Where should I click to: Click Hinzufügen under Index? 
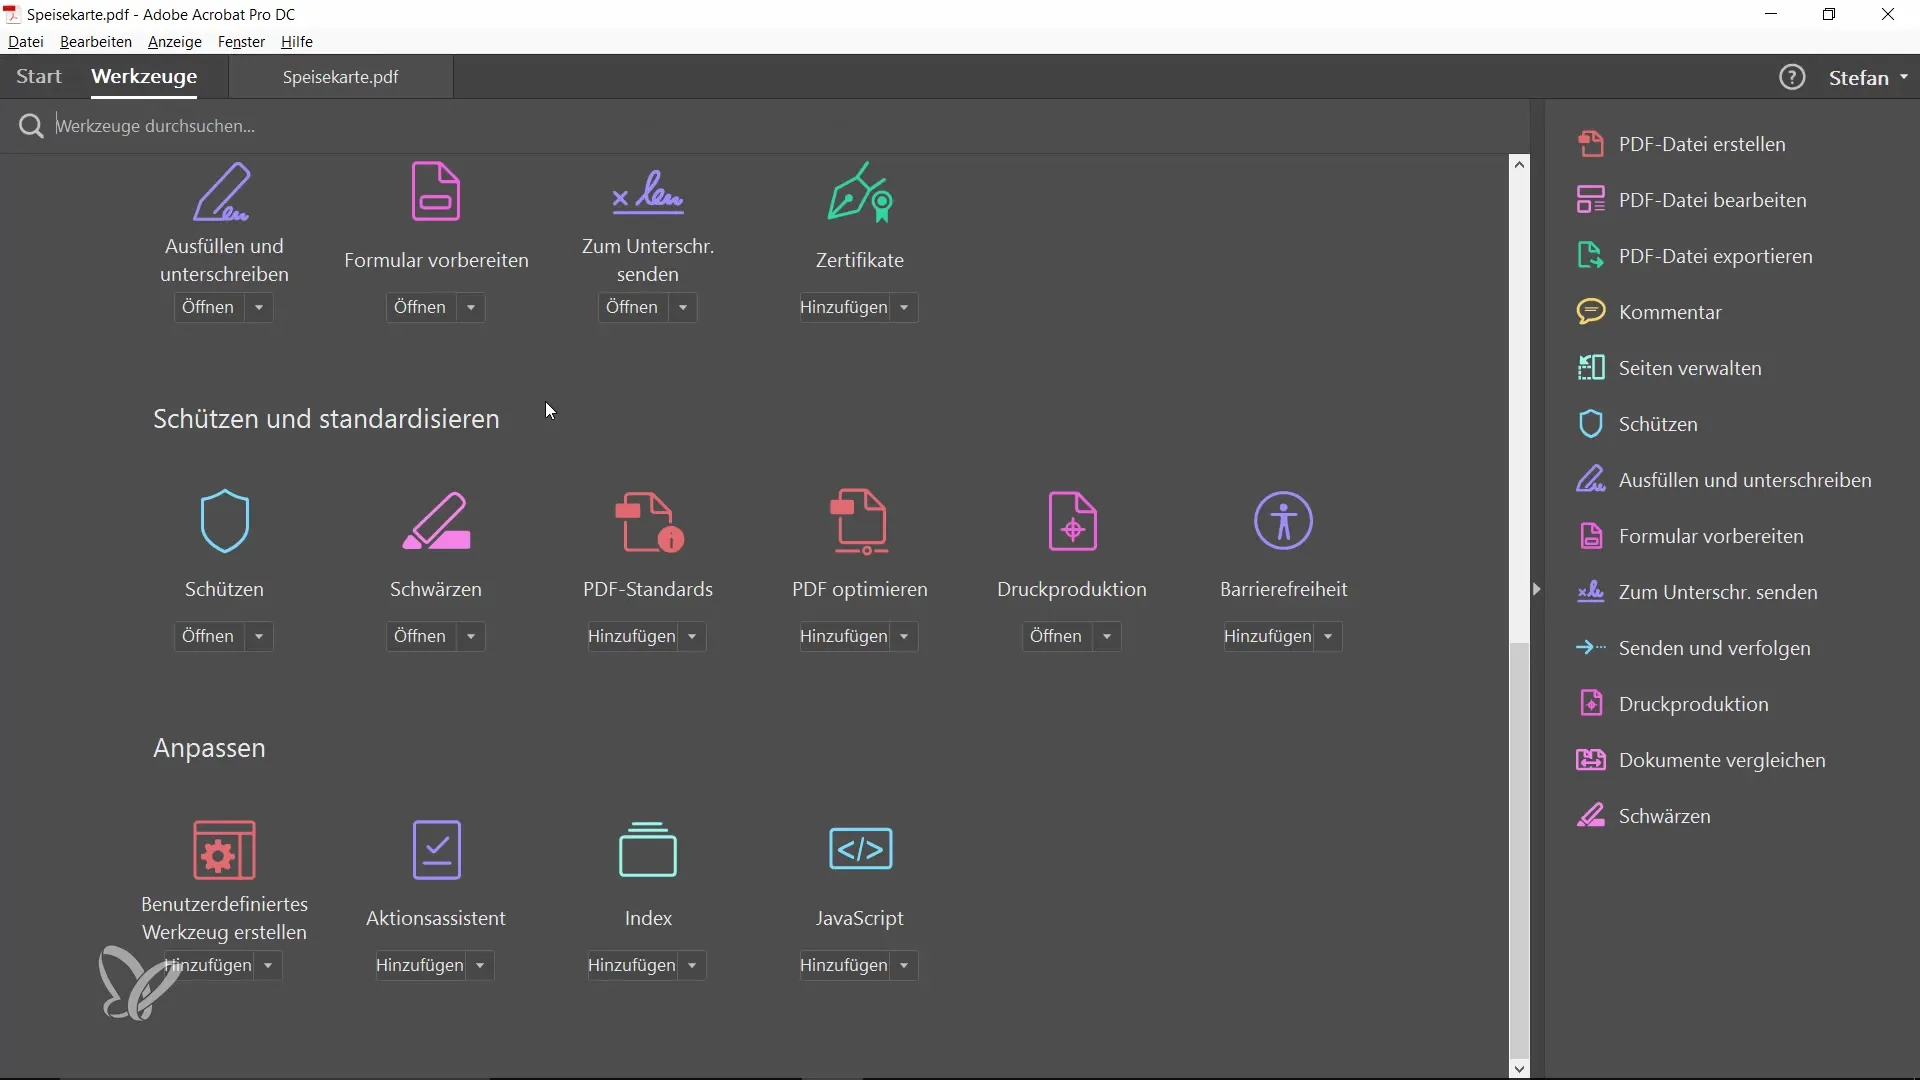pyautogui.click(x=632, y=966)
